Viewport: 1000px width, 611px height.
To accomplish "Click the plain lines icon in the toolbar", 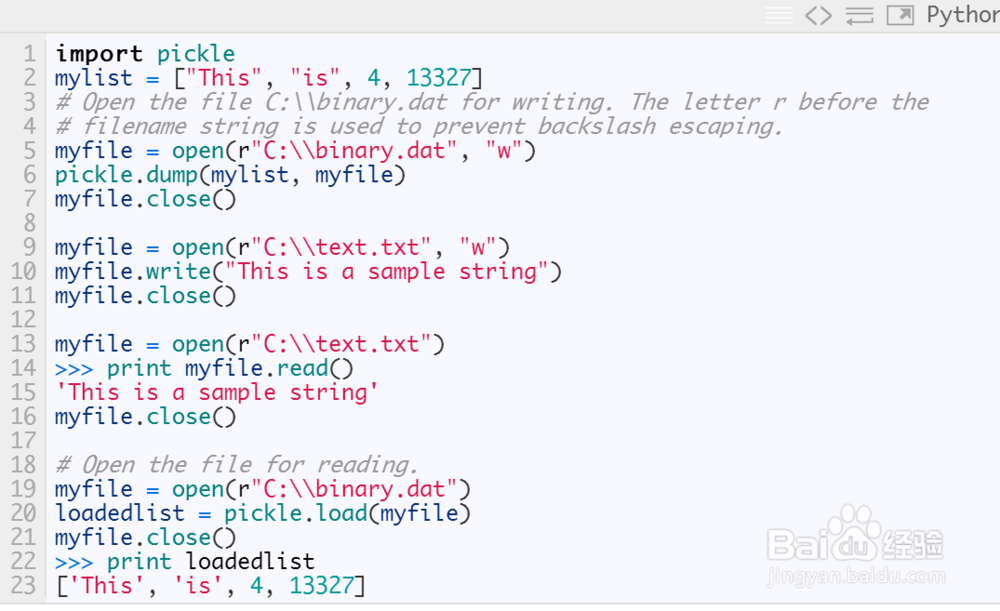I will point(779,15).
